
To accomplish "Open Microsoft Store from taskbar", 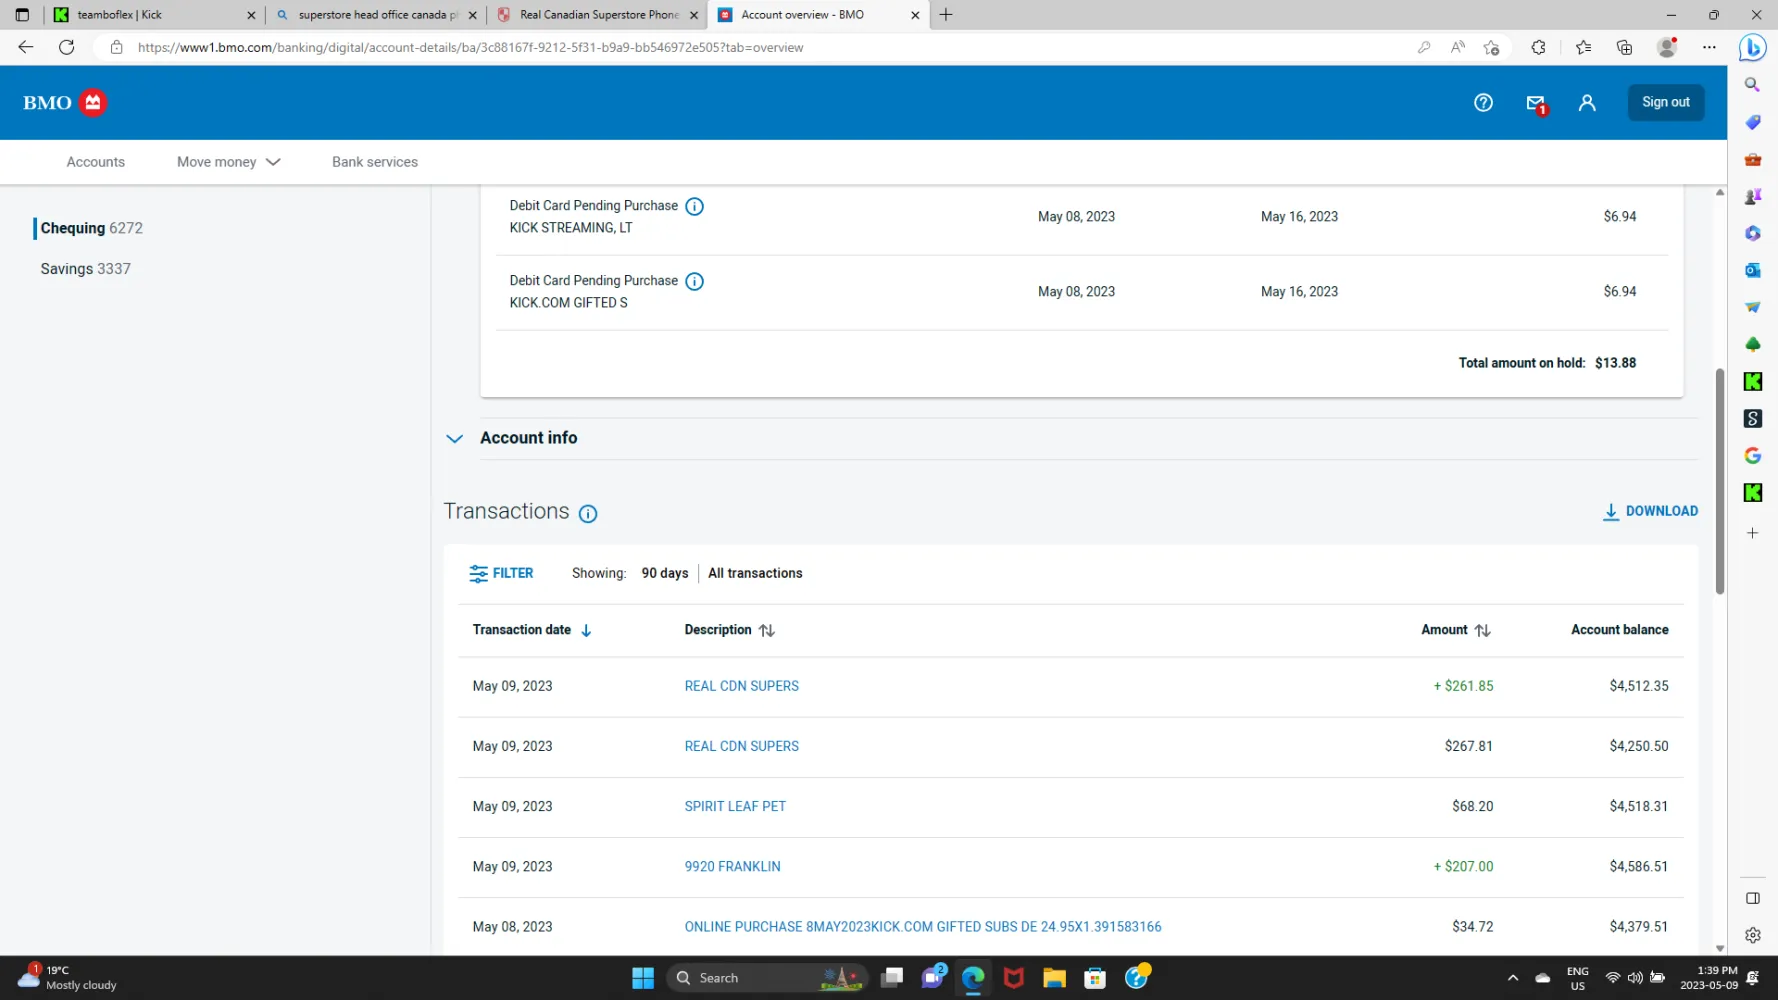I will pos(1095,978).
